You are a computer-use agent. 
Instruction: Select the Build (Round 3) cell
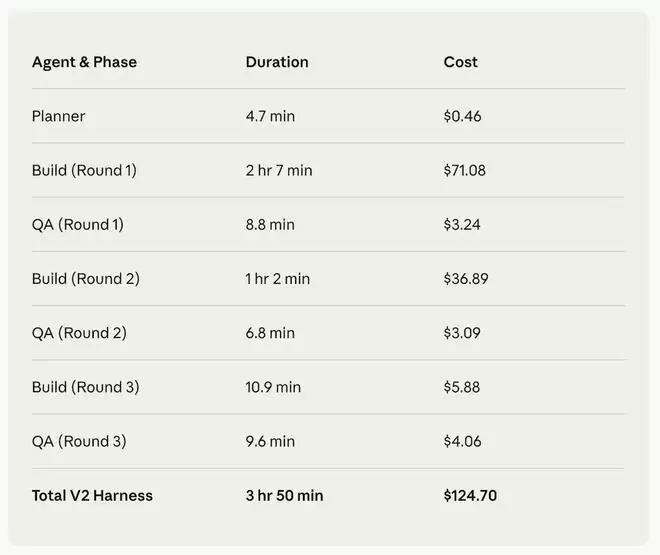pos(85,387)
